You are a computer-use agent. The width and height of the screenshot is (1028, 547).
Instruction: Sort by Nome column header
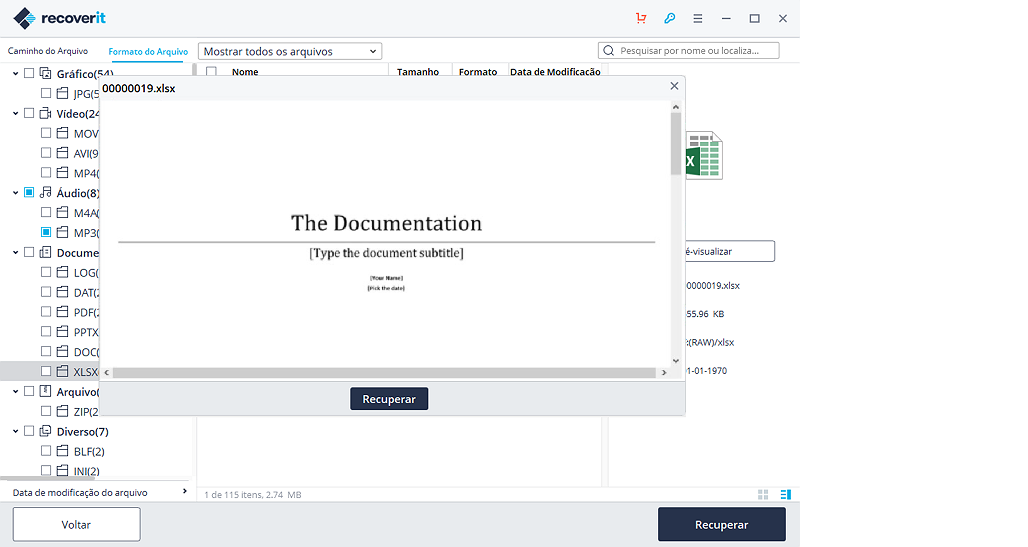pos(245,71)
